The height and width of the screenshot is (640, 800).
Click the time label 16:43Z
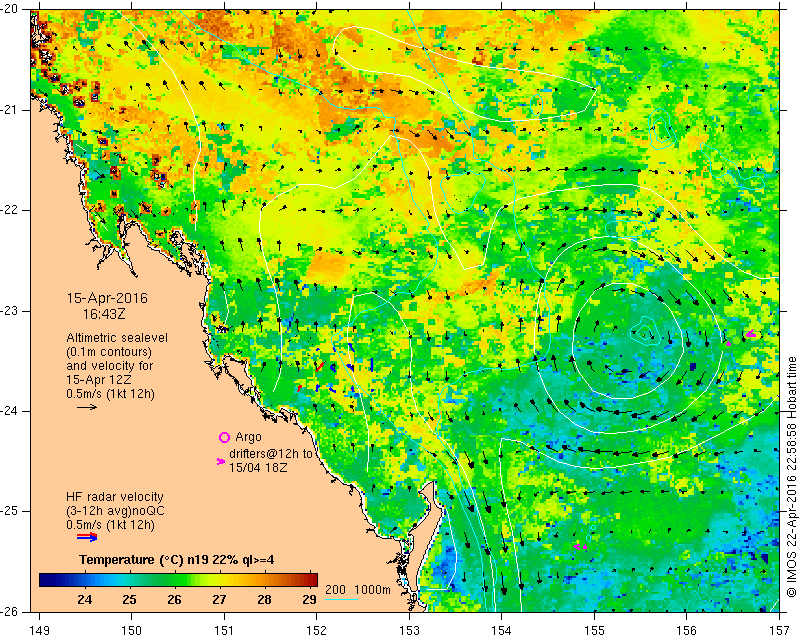[104, 314]
